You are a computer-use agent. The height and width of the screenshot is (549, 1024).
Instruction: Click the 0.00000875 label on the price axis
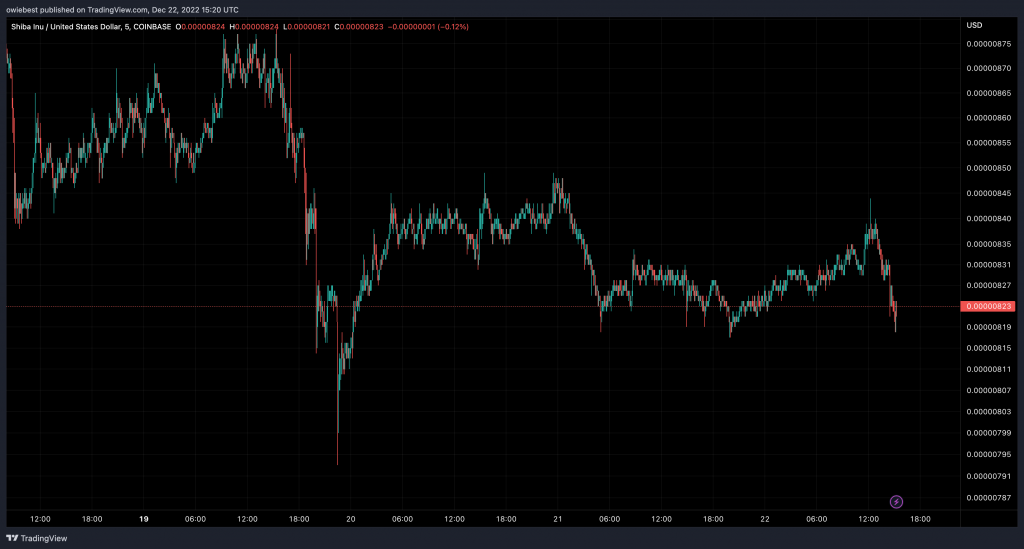coord(989,43)
